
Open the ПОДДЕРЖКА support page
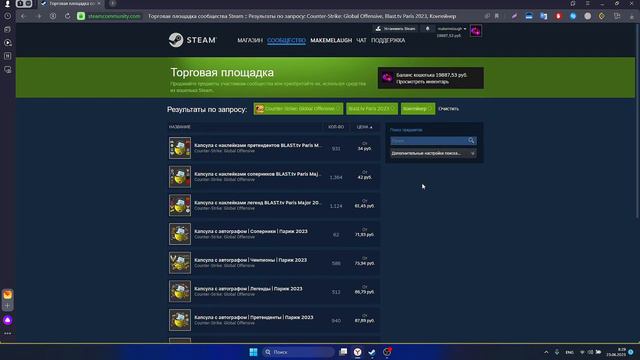point(388,40)
